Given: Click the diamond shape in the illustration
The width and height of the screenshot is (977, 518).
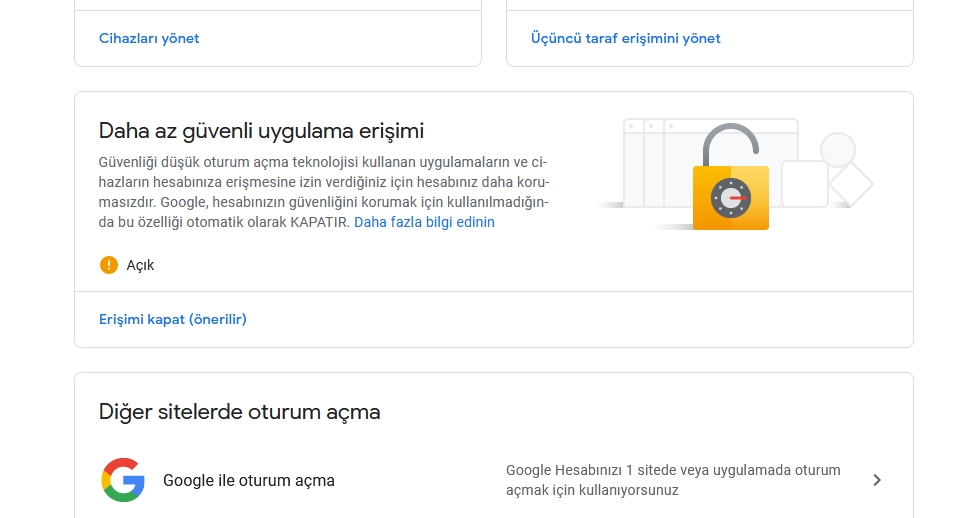Looking at the screenshot, I should 851,184.
